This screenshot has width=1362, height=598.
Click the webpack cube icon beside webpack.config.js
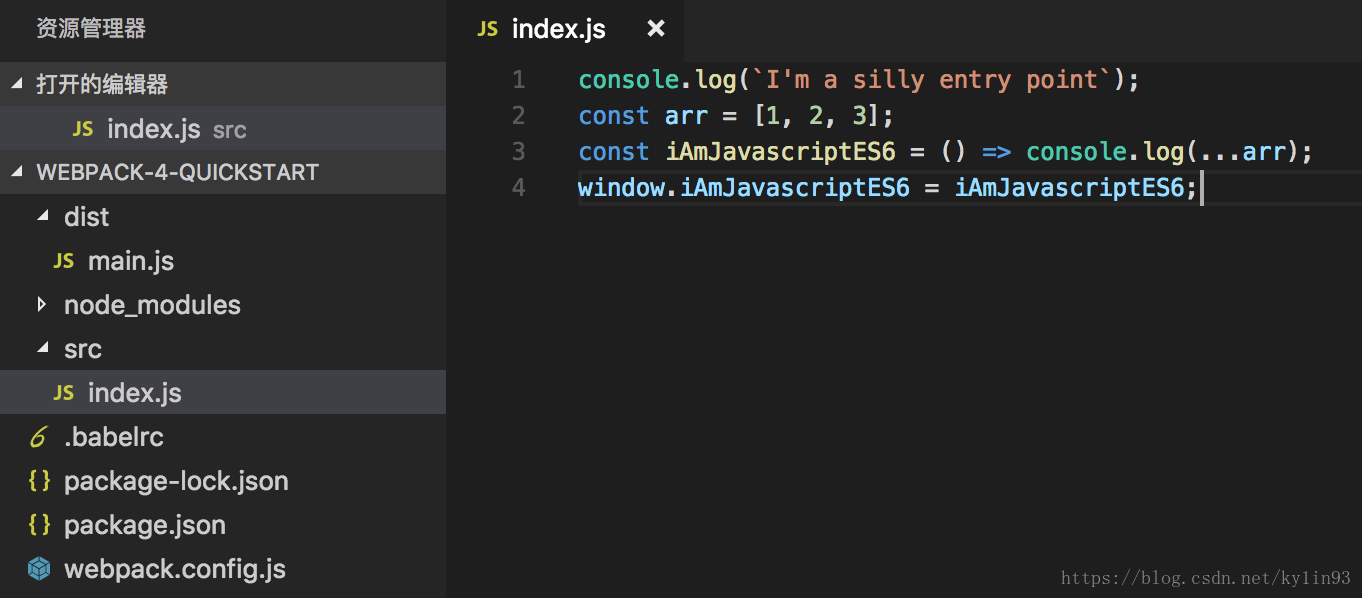coord(39,569)
